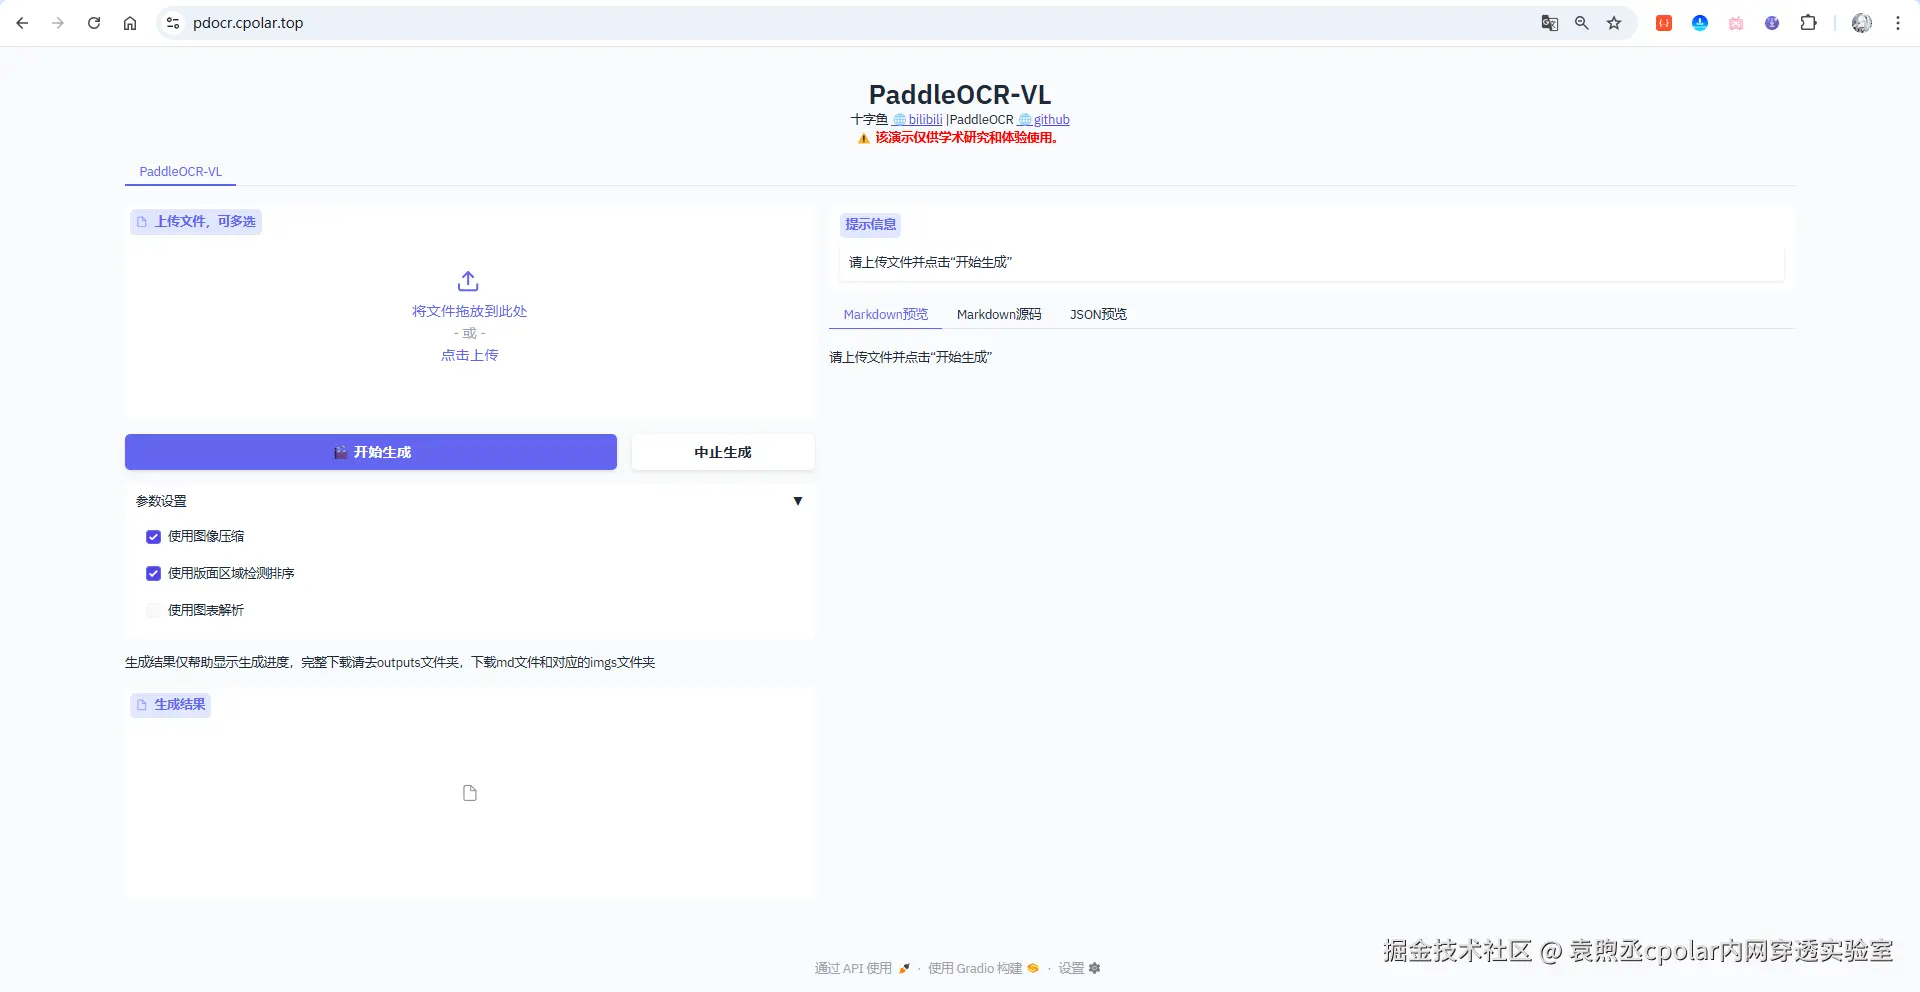Viewport: 1920px width, 992px height.
Task: Toggle the 使用版面区域检测排序 checkbox
Action: tap(153, 573)
